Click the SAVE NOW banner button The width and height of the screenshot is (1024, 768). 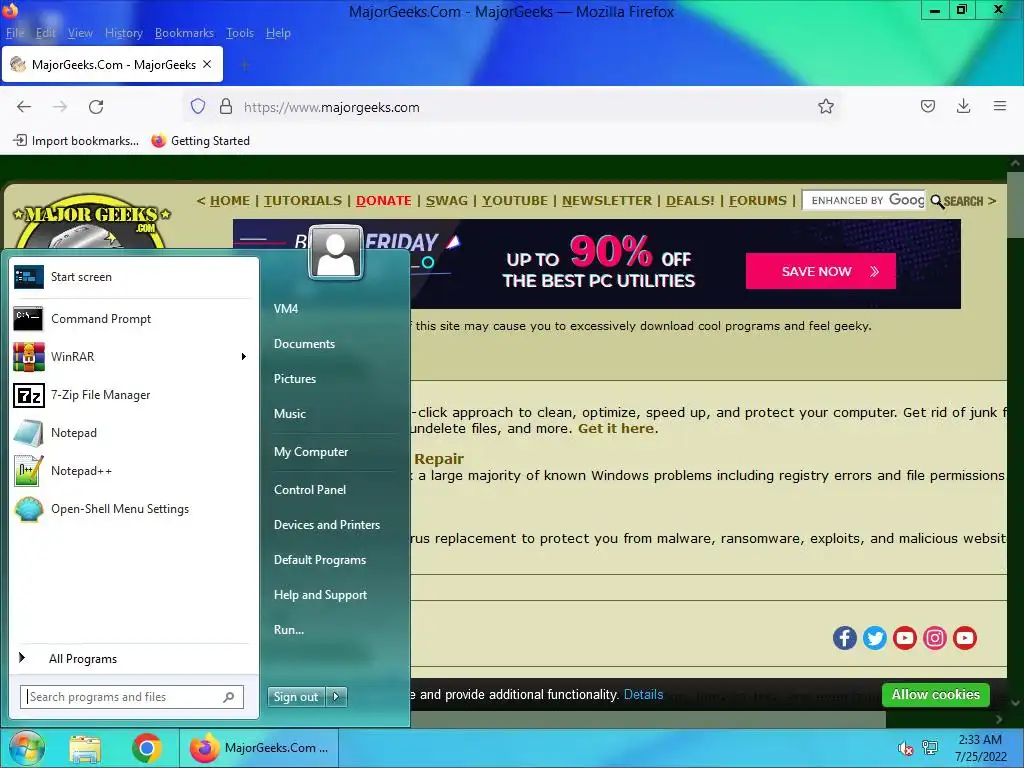[x=820, y=271]
